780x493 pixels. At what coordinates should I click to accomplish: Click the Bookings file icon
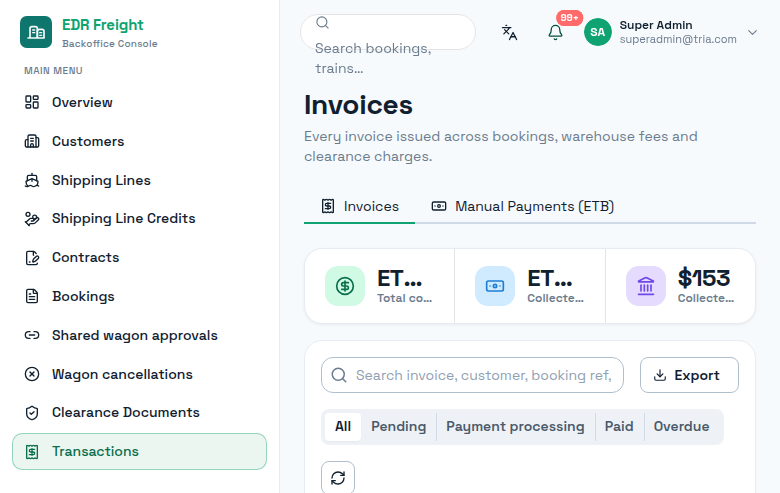tap(32, 296)
